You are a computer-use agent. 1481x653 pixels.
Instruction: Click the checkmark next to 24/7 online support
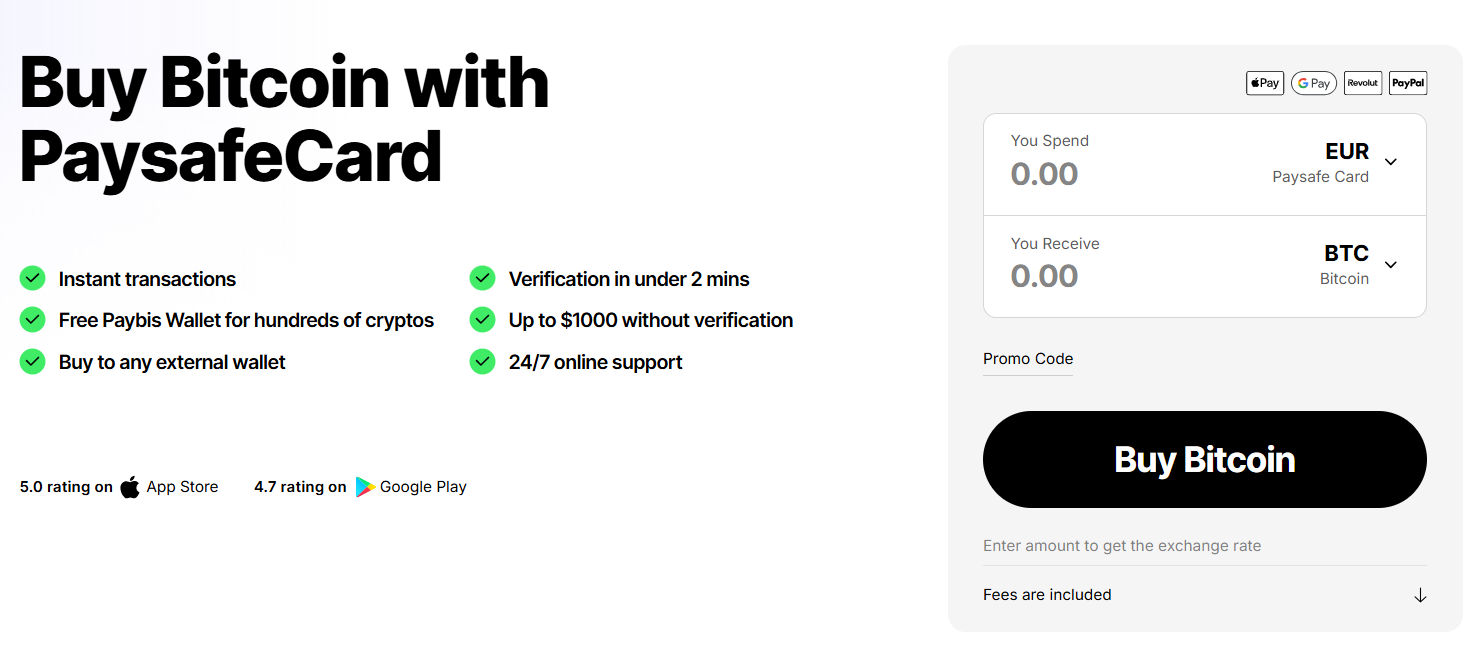[x=482, y=361]
